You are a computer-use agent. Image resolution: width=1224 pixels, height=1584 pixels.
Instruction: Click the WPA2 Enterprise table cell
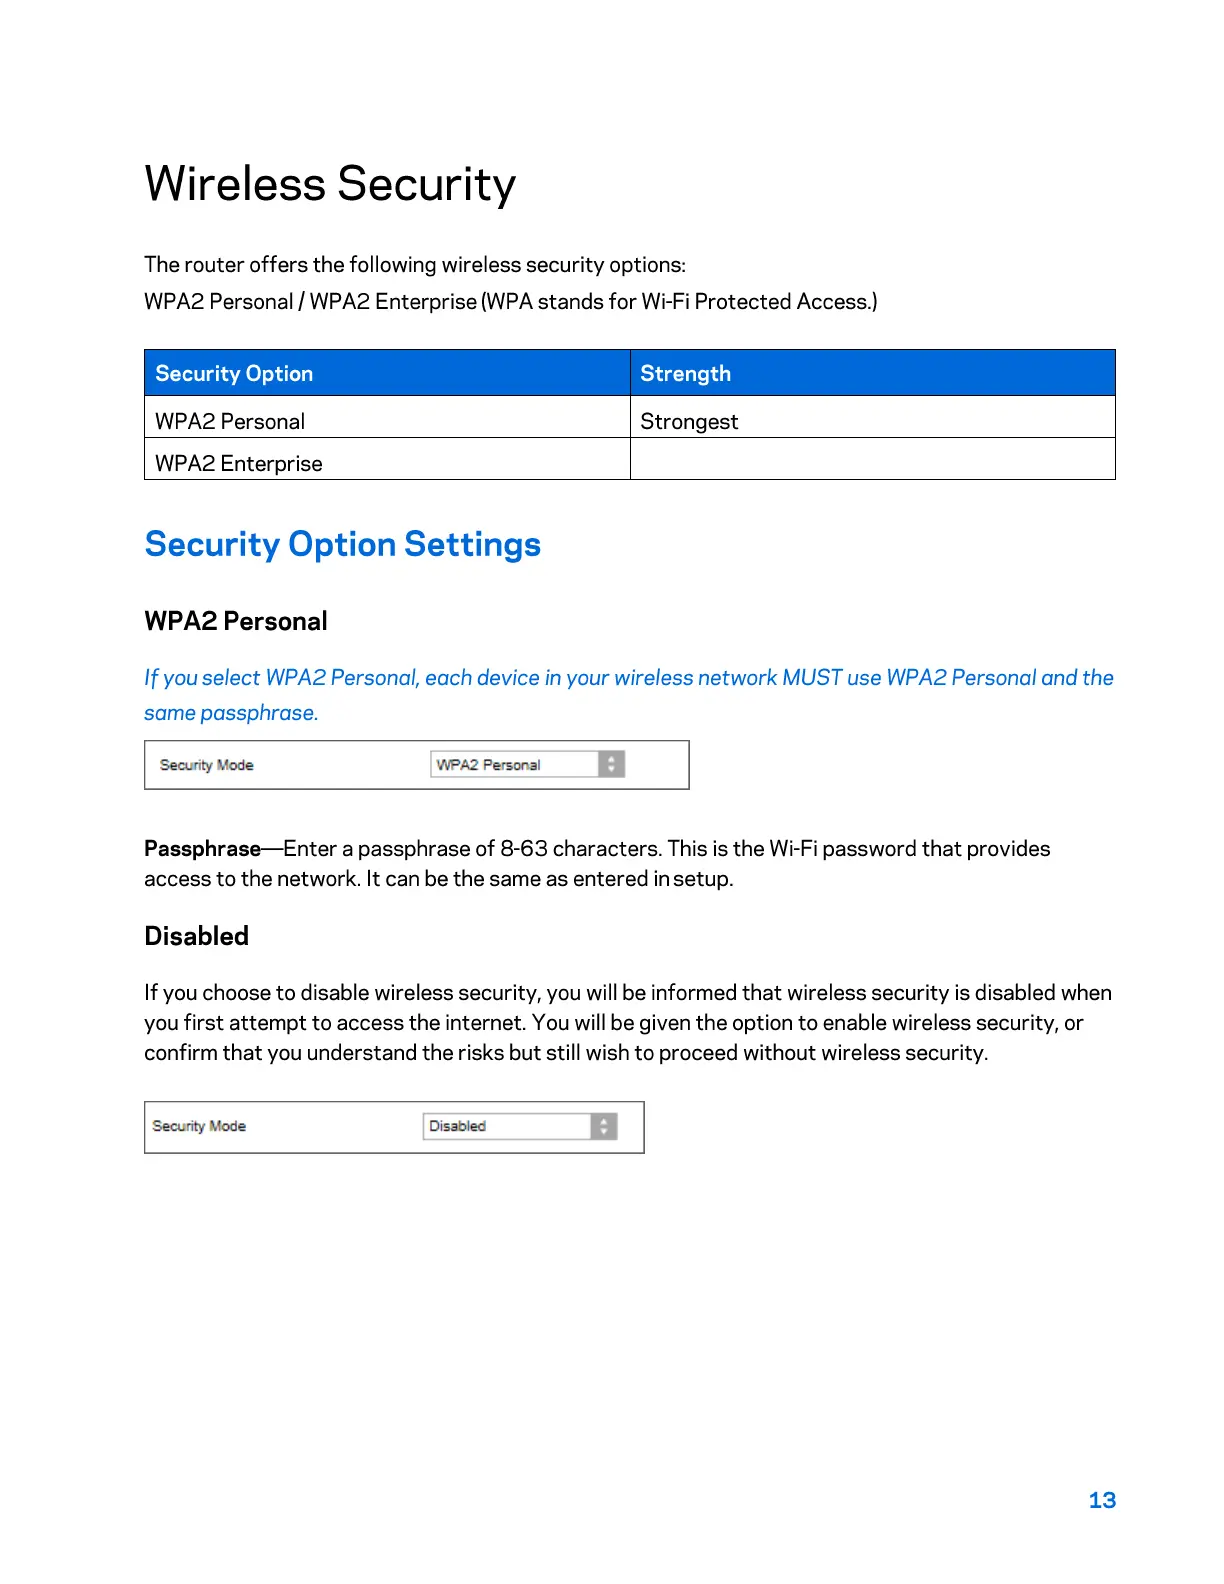[x=239, y=464]
